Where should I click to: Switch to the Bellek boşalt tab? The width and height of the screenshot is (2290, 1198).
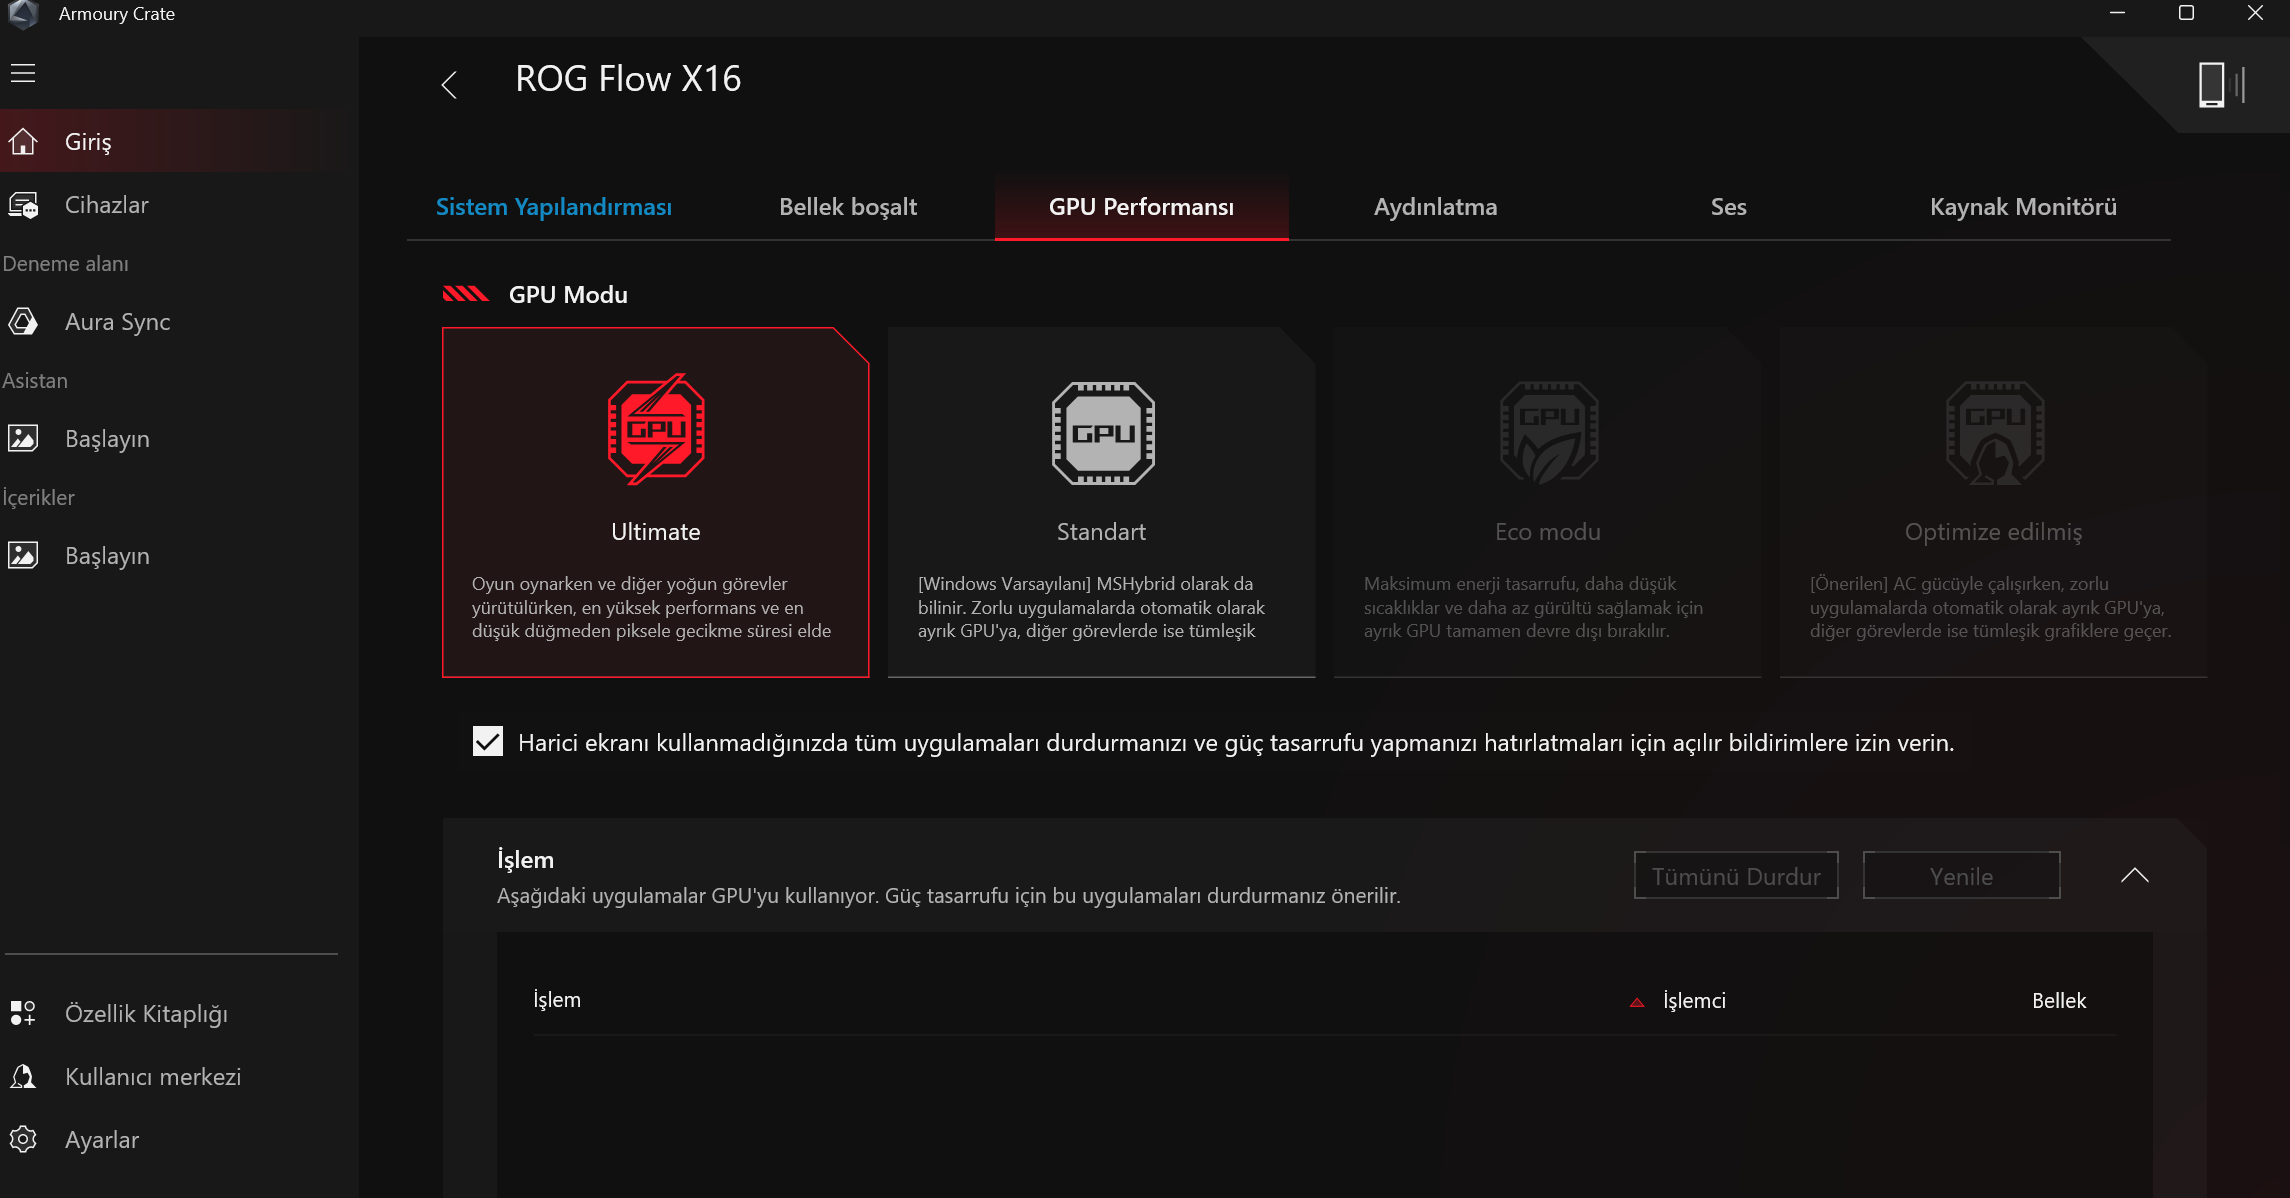(x=847, y=207)
